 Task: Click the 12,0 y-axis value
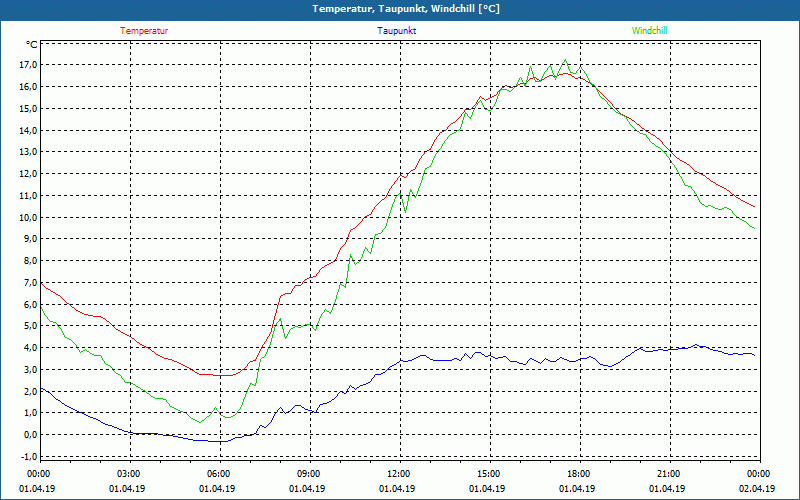click(x=28, y=174)
